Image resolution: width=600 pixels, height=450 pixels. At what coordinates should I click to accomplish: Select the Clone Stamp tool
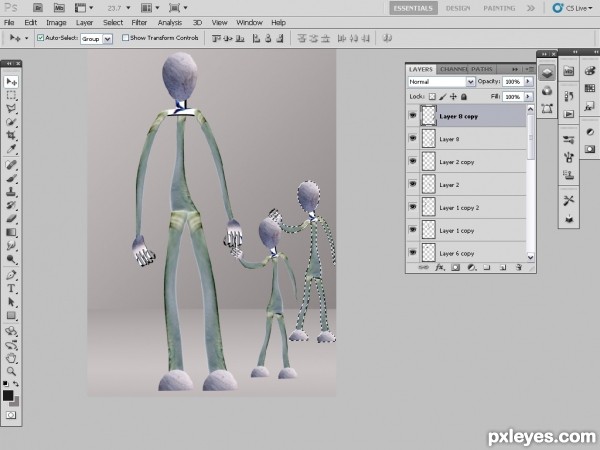pos(11,192)
